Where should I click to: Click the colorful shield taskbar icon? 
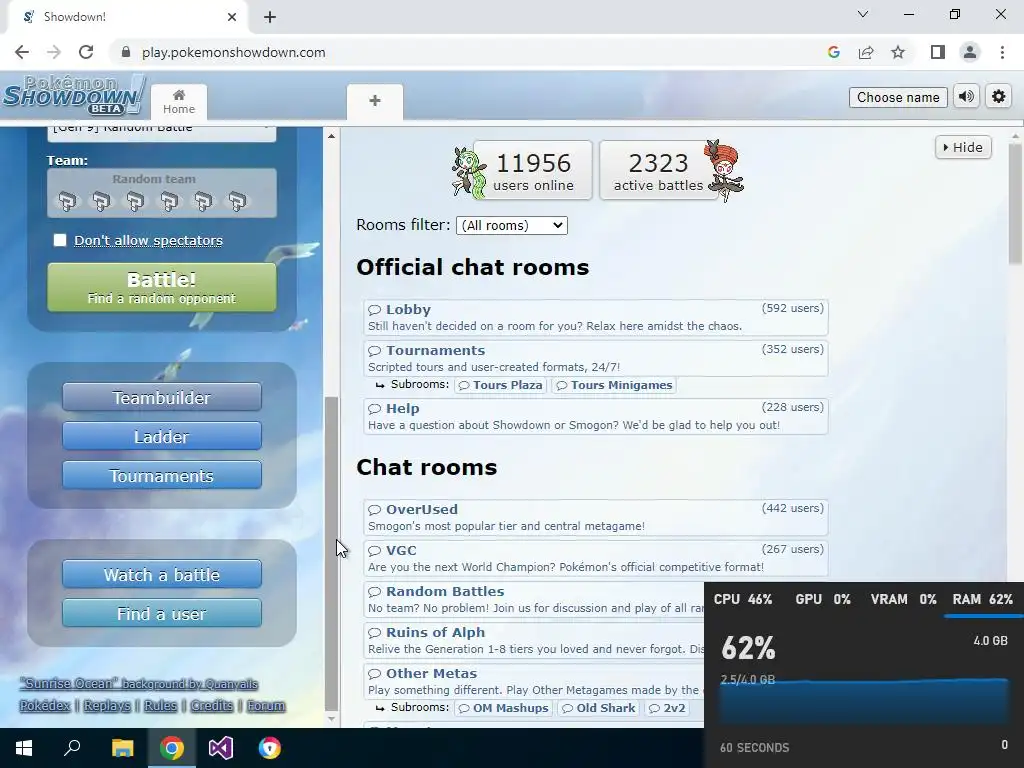click(270, 748)
